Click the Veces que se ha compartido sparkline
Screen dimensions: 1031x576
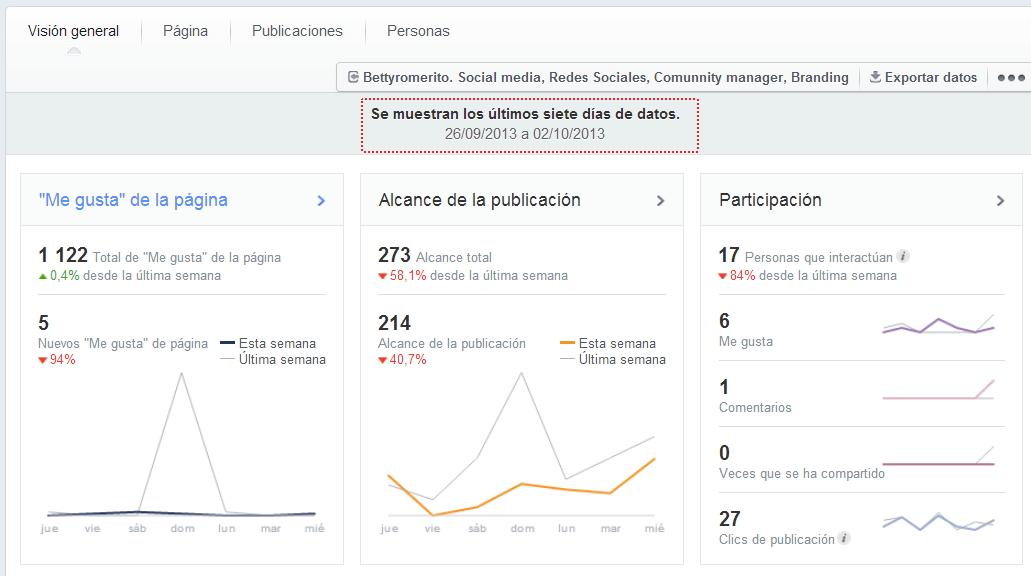click(x=938, y=456)
